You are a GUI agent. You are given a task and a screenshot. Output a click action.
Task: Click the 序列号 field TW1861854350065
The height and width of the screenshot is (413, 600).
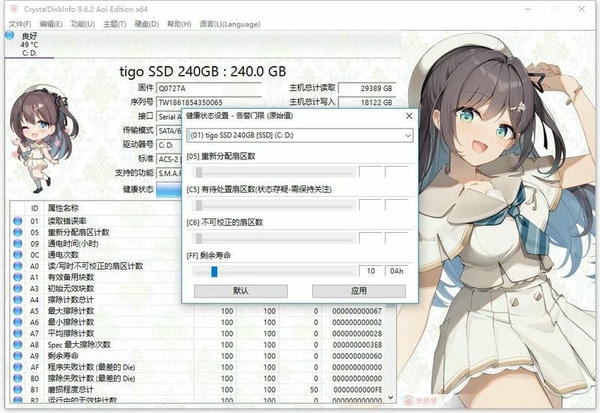[209, 103]
